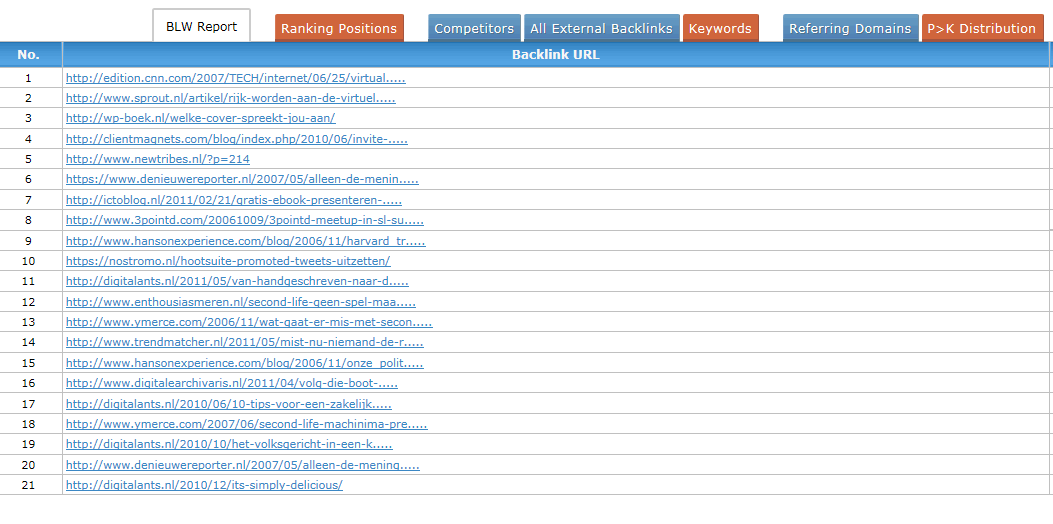The width and height of the screenshot is (1053, 524).
Task: Open the trendmatcher.nl mist-nu-niemand link
Action: point(244,342)
